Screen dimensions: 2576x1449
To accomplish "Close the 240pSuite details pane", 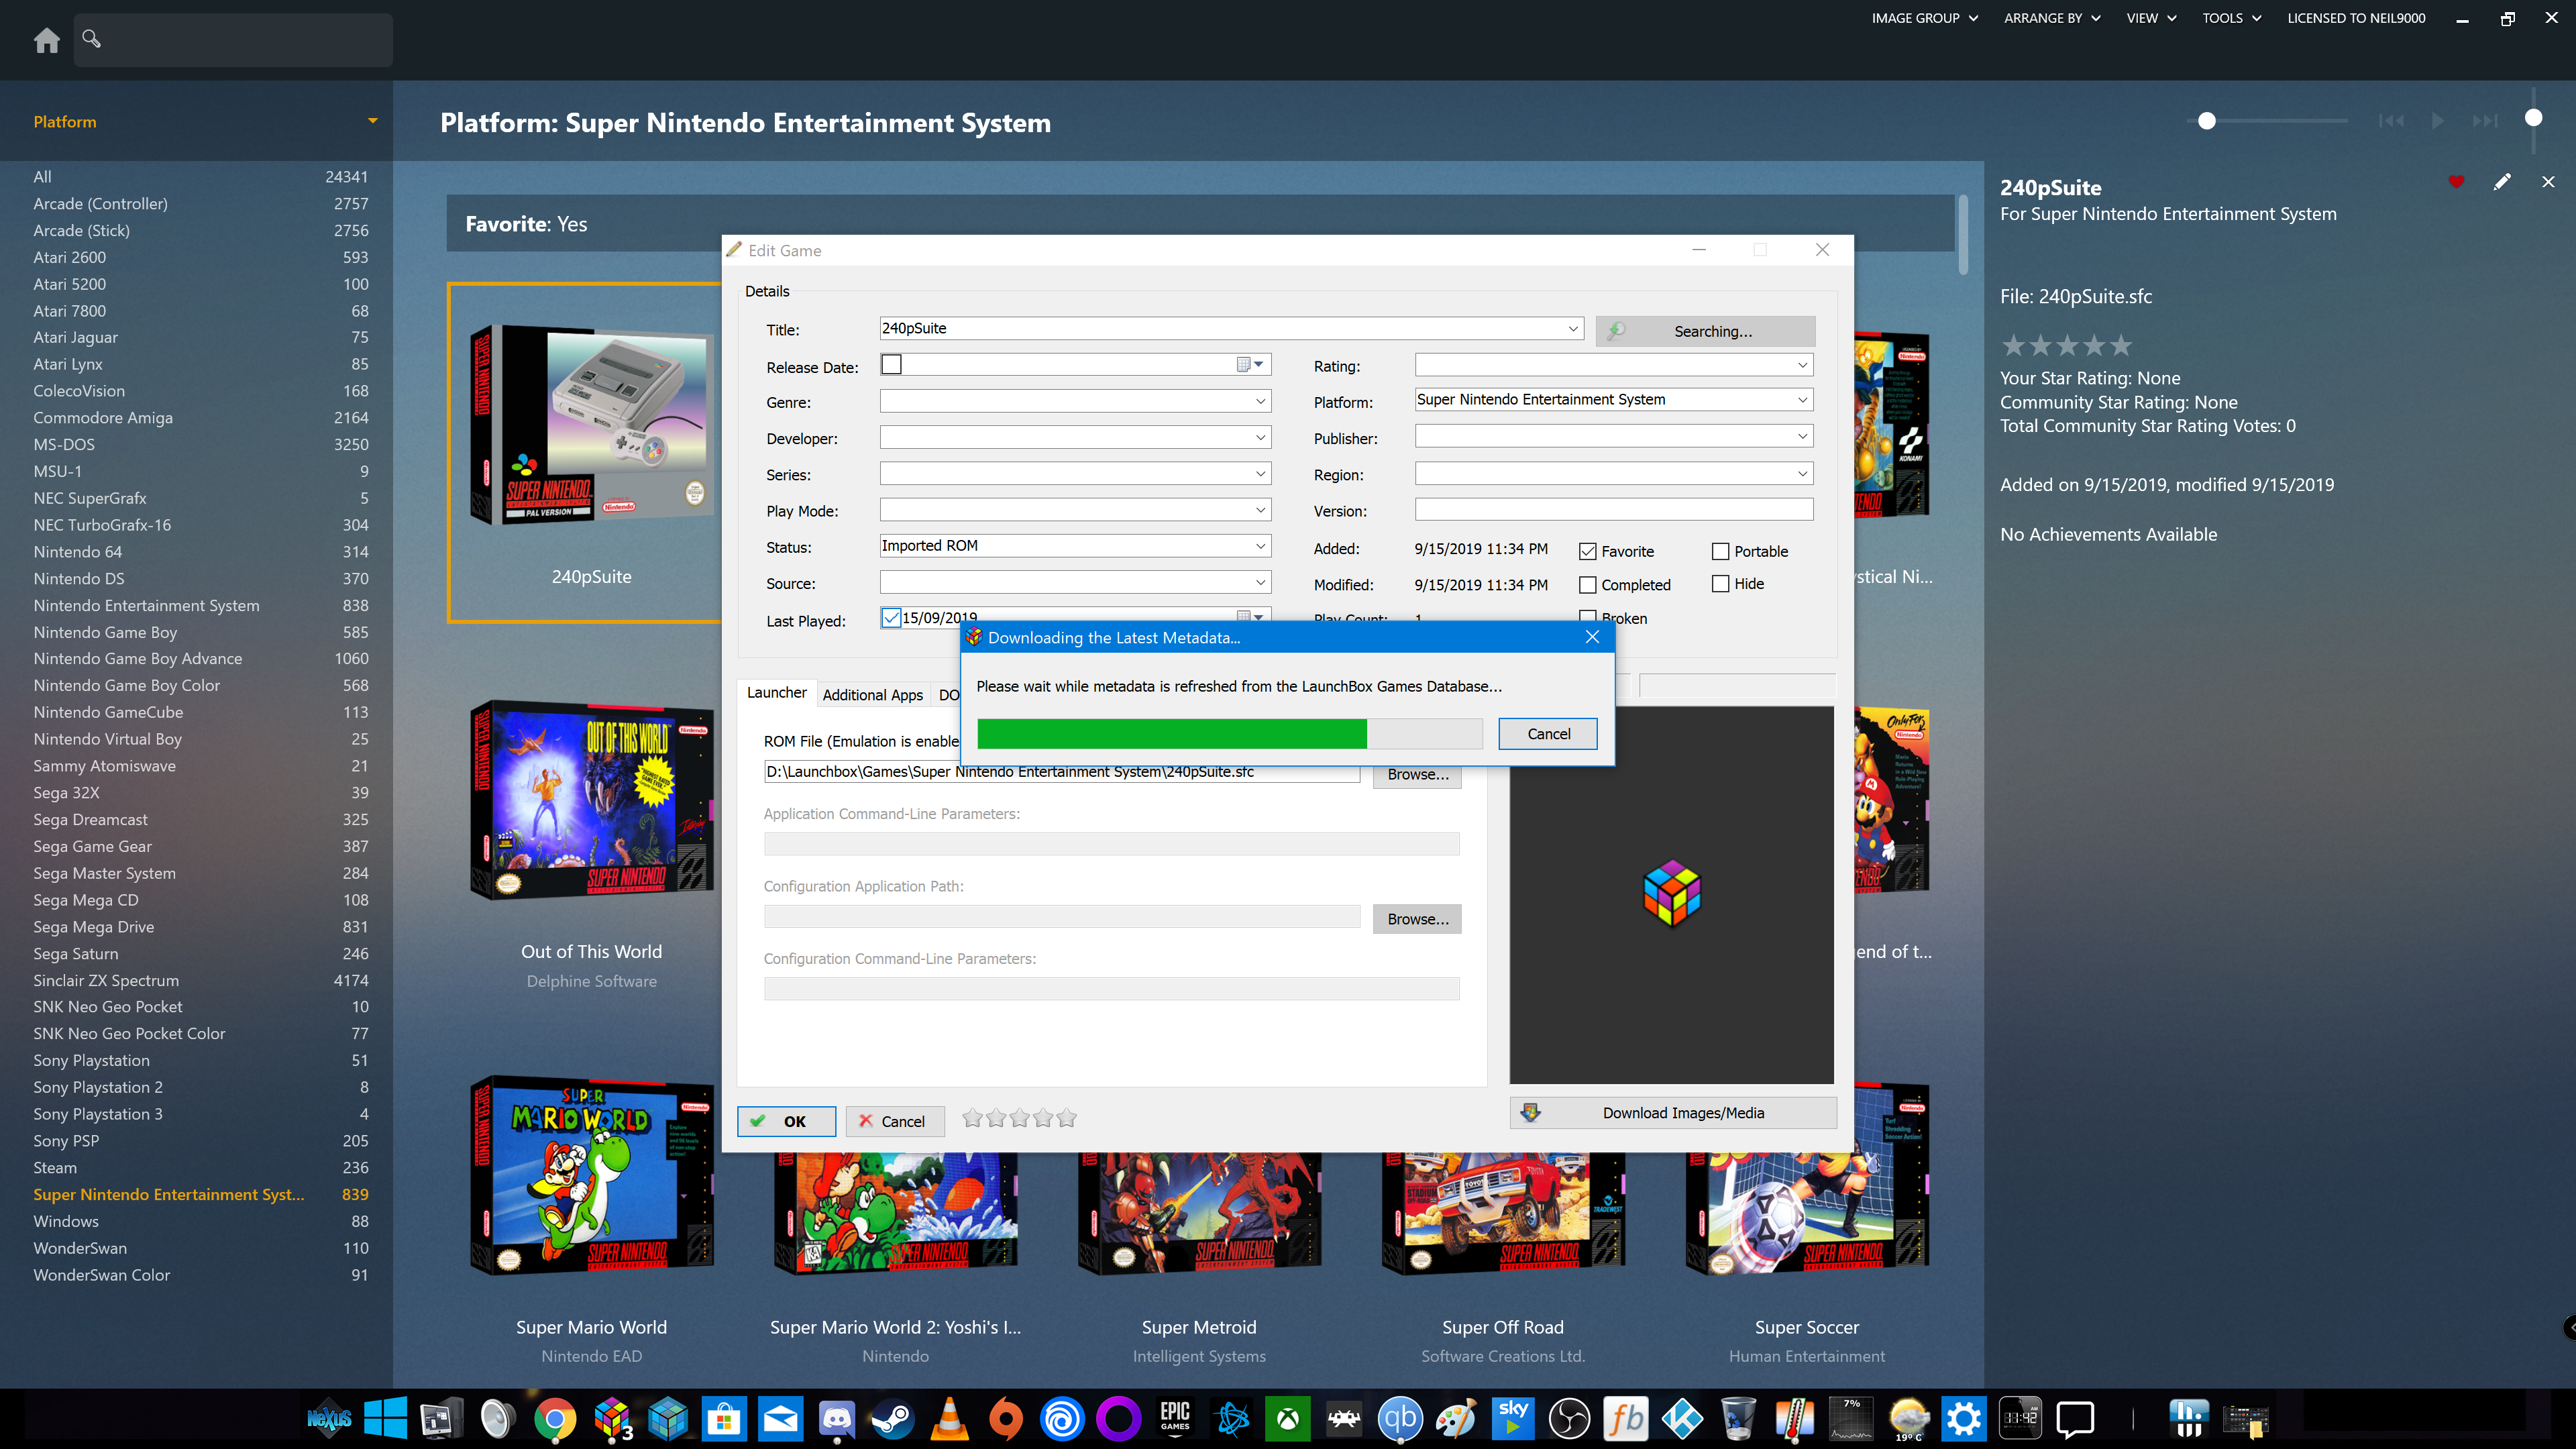I will 2548,182.
